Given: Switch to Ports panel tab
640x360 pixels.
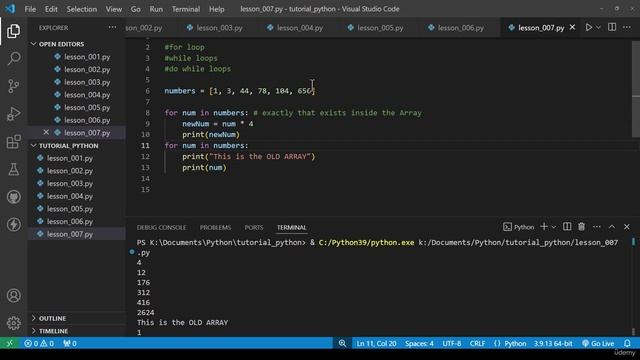Looking at the screenshot, I should click(253, 227).
